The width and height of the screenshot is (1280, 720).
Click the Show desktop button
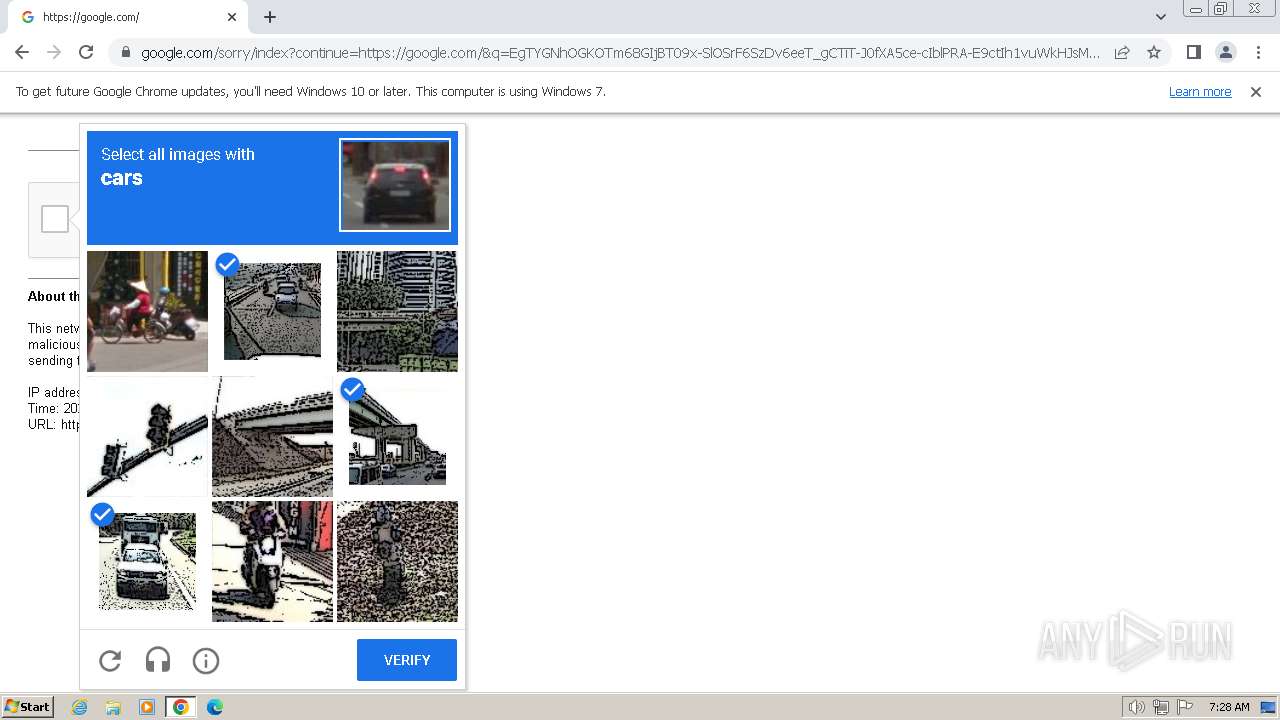1269,707
